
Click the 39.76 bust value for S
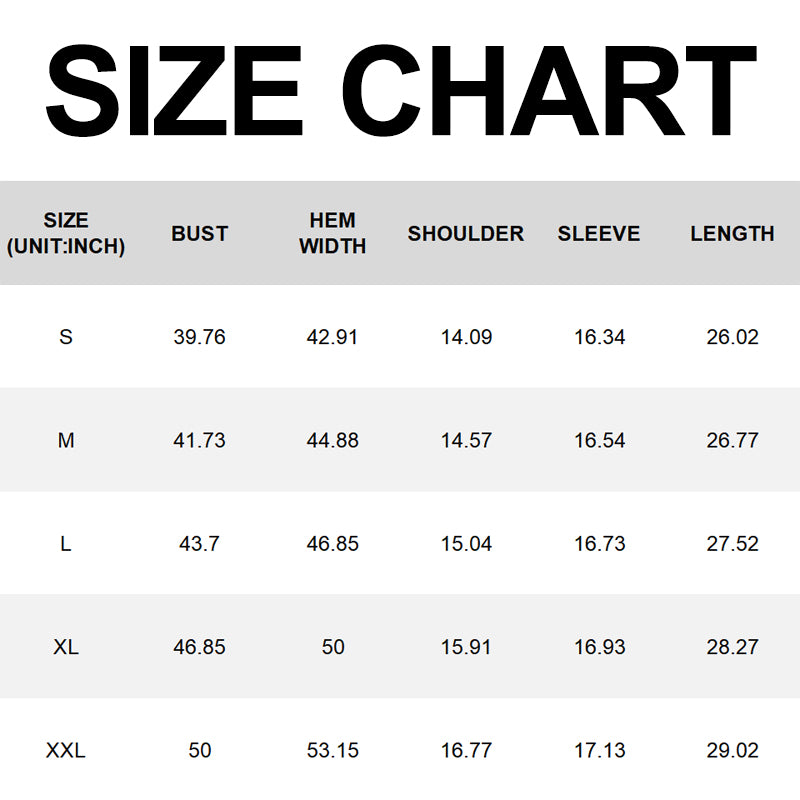click(199, 337)
